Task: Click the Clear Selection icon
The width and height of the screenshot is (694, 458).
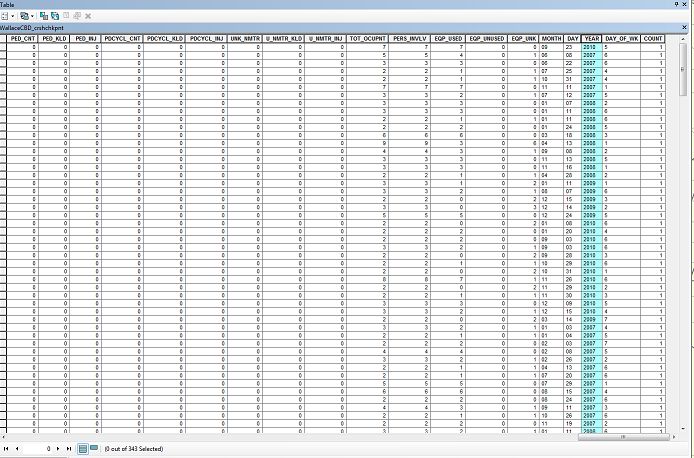Action: [x=66, y=16]
